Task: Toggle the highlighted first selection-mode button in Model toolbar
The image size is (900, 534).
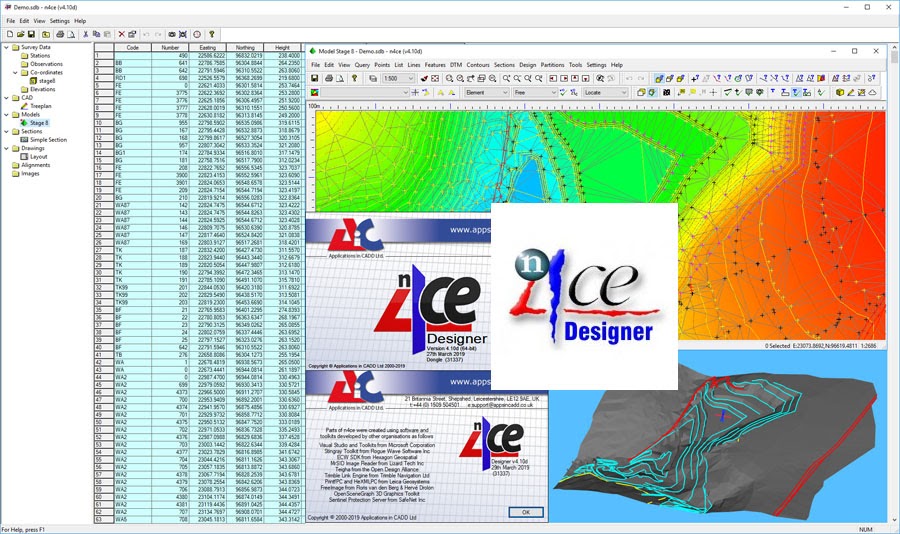Action: [659, 78]
